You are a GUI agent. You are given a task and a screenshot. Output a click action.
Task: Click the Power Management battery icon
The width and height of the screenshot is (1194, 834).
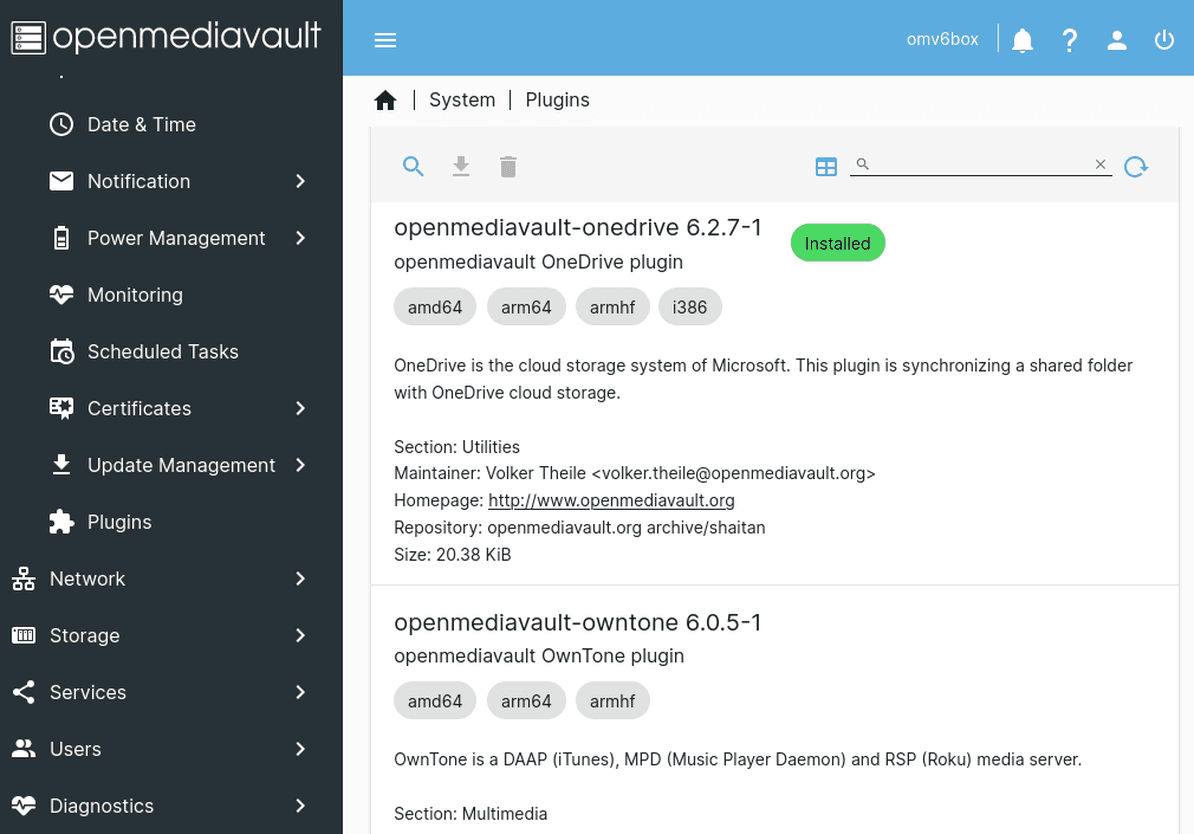point(62,238)
